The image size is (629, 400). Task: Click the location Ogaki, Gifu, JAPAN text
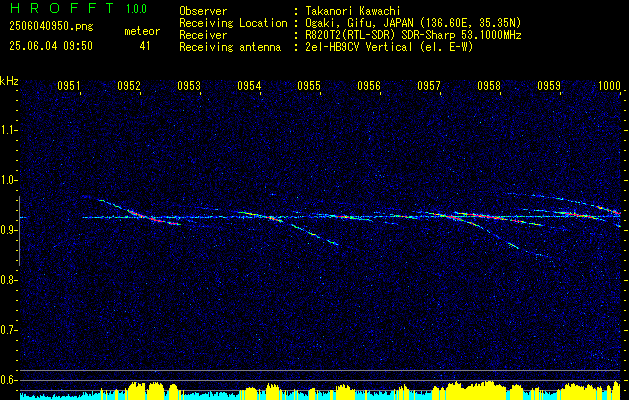point(413,23)
